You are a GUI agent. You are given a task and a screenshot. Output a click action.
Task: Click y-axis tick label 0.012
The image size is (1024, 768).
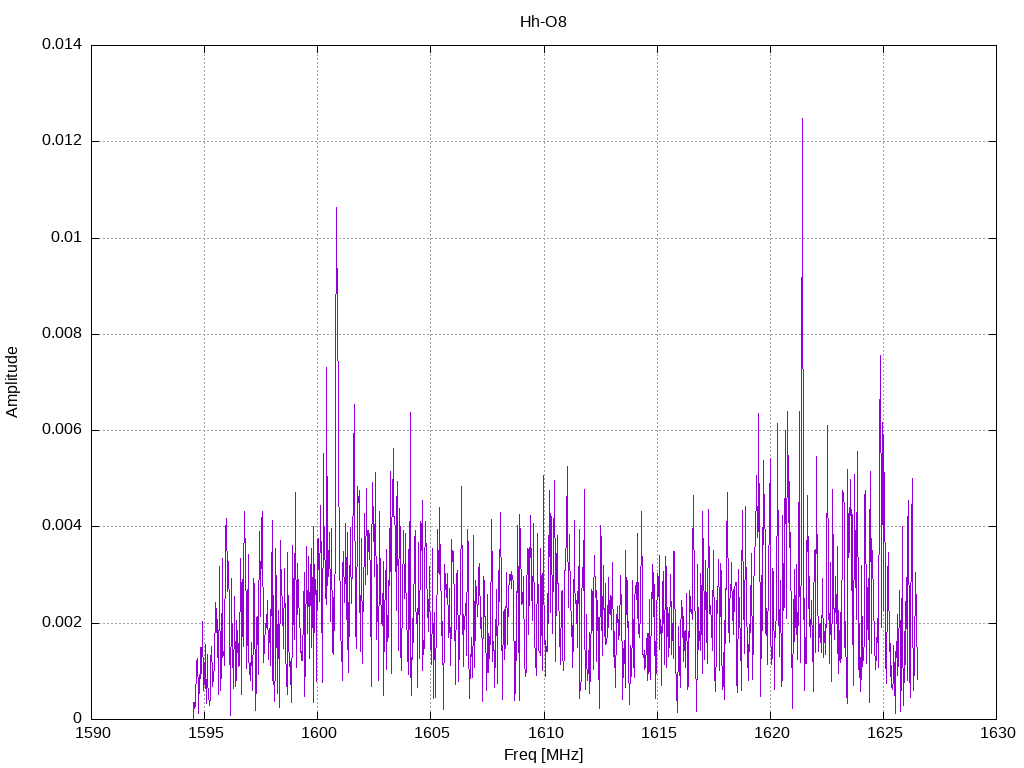tap(62, 141)
